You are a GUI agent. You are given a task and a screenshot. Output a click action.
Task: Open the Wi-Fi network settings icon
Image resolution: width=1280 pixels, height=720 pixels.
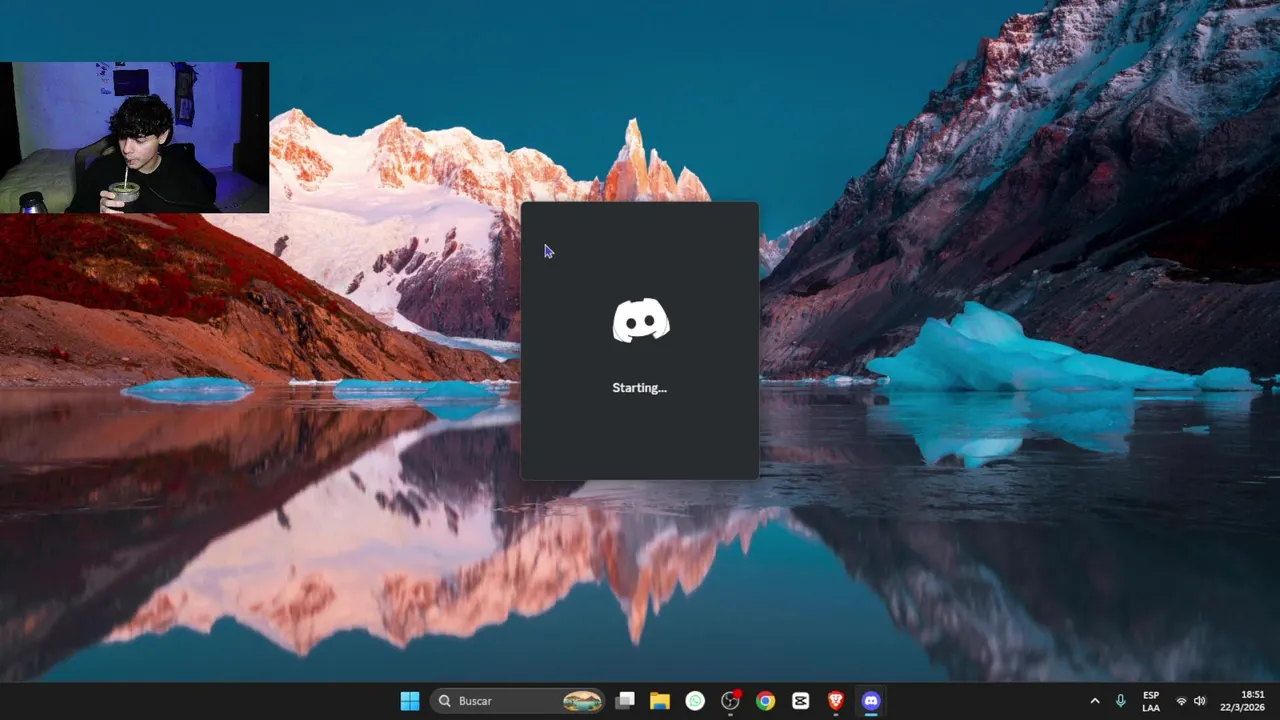pyautogui.click(x=1181, y=701)
